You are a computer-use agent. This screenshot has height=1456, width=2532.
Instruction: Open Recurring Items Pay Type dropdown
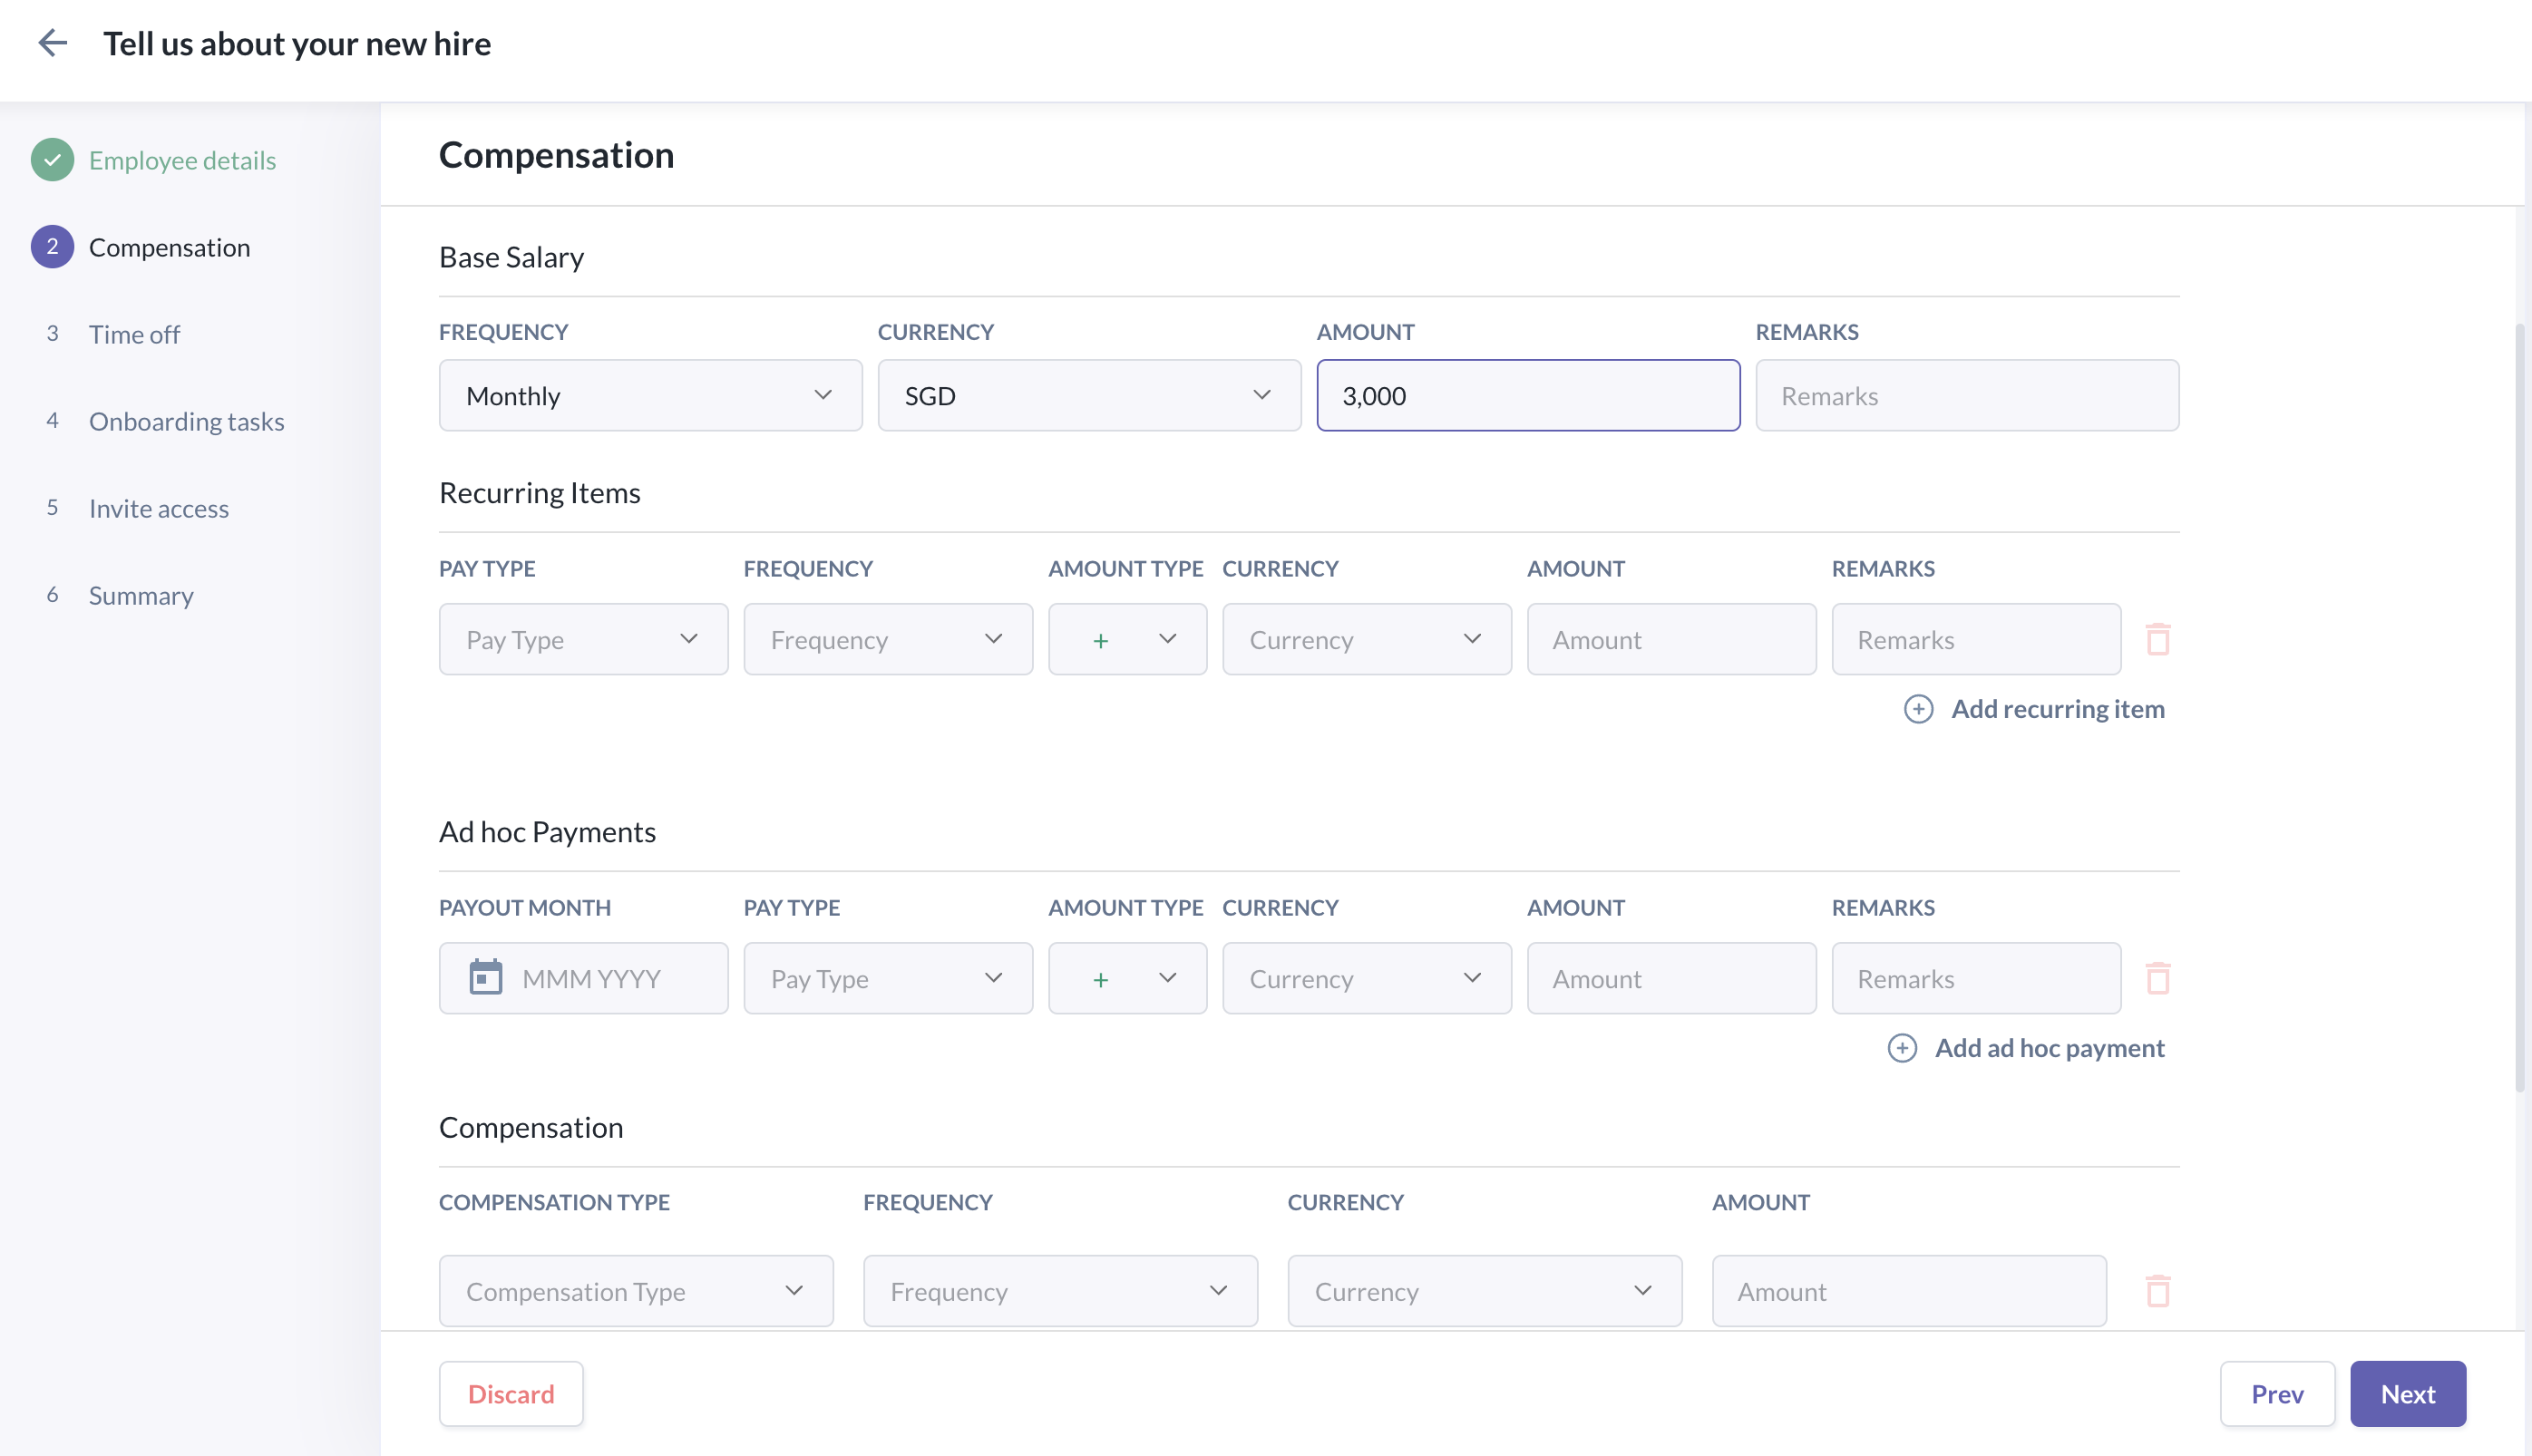coord(583,639)
